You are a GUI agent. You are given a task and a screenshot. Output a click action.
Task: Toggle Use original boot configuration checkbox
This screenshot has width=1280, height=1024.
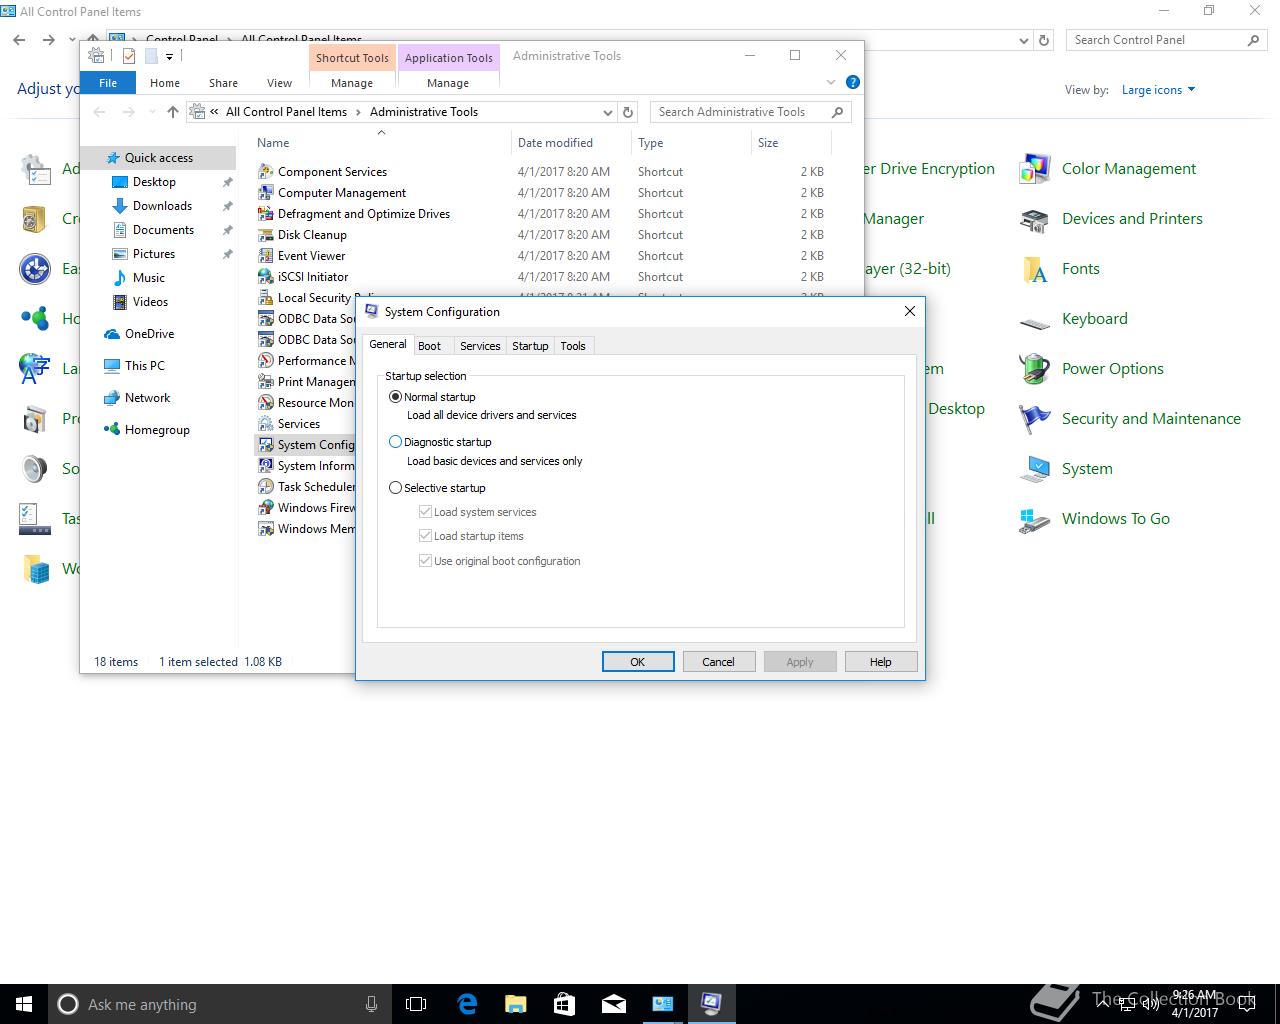coord(425,561)
